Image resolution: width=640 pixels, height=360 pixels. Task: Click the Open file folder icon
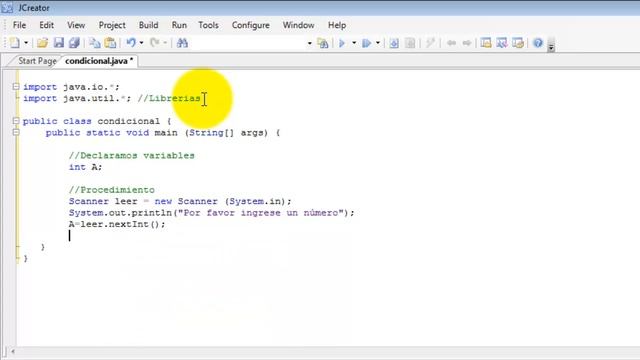pyautogui.click(x=42, y=42)
